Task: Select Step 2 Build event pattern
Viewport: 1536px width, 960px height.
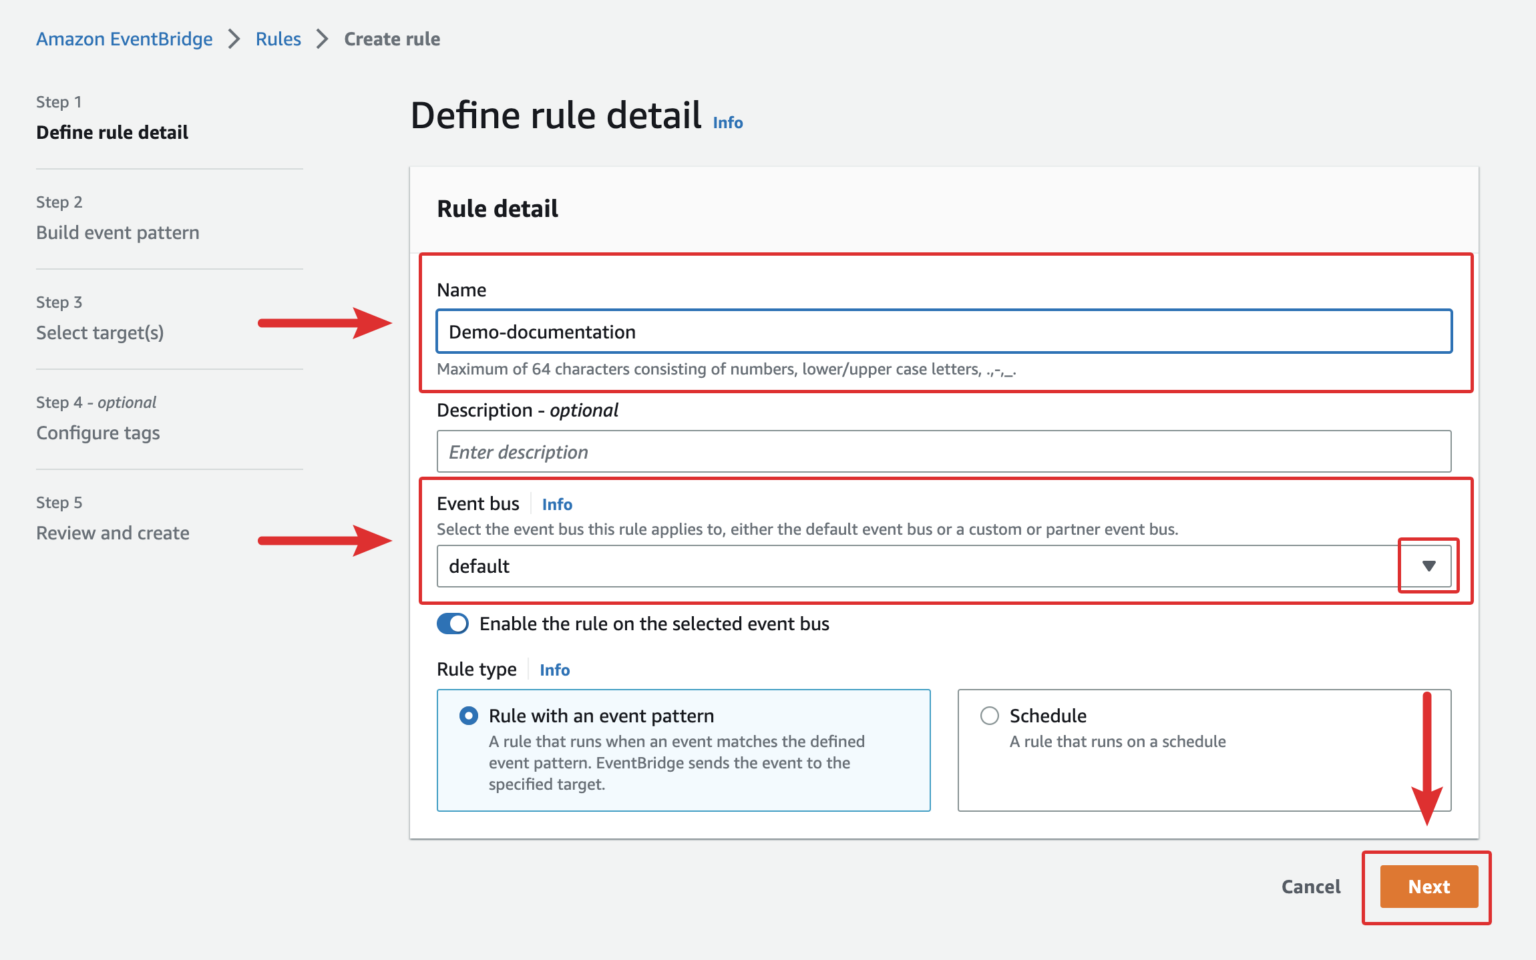Action: [117, 232]
